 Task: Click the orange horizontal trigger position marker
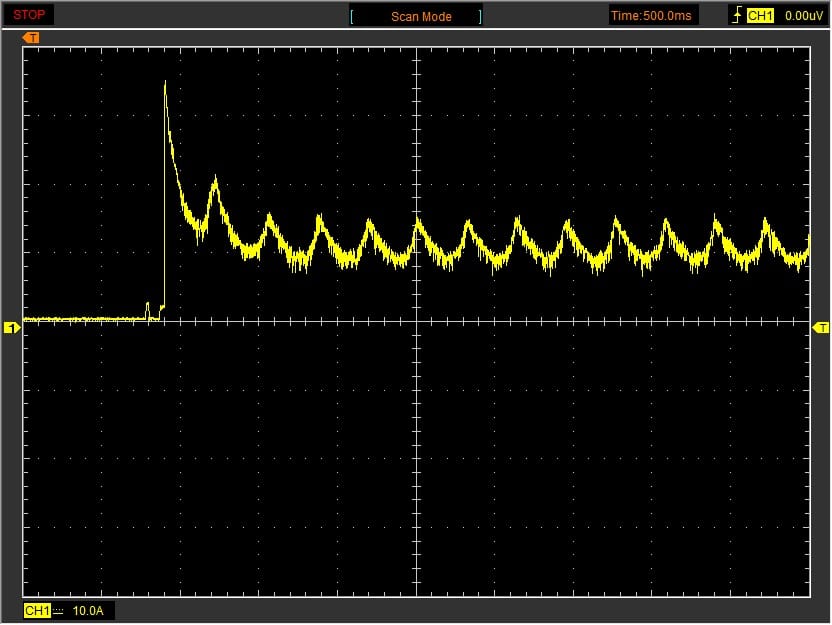(31, 38)
